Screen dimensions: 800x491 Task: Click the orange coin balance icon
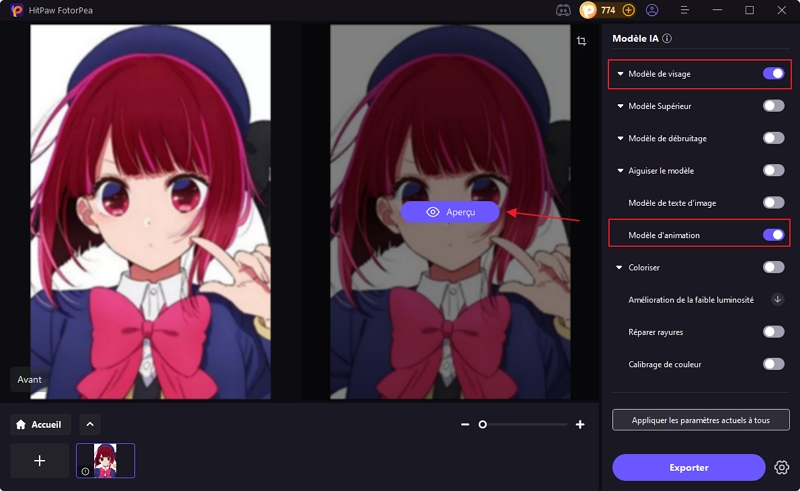[x=588, y=10]
